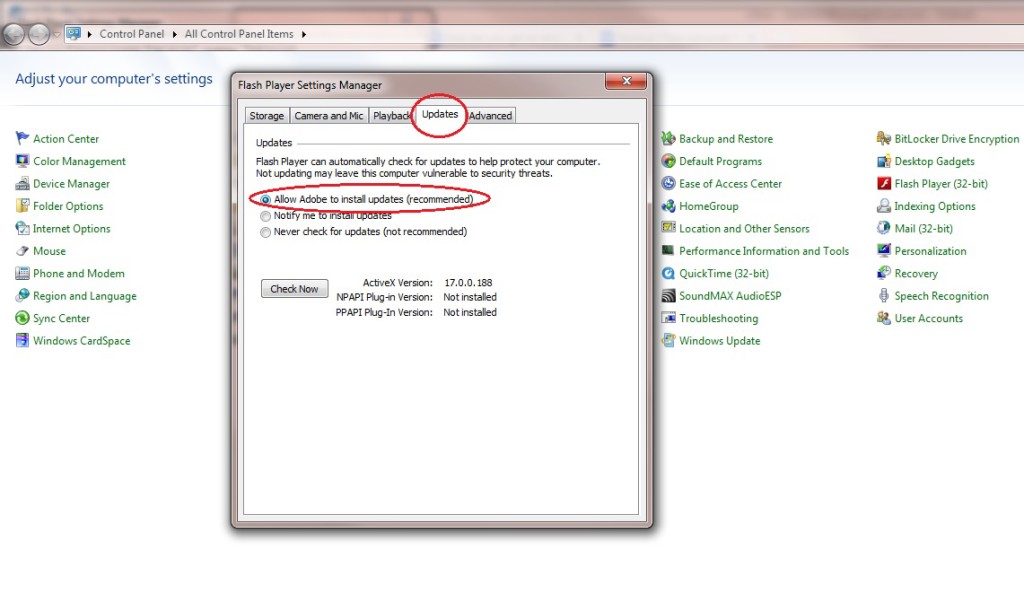Click PPAPI Plug-In Version label

384,313
